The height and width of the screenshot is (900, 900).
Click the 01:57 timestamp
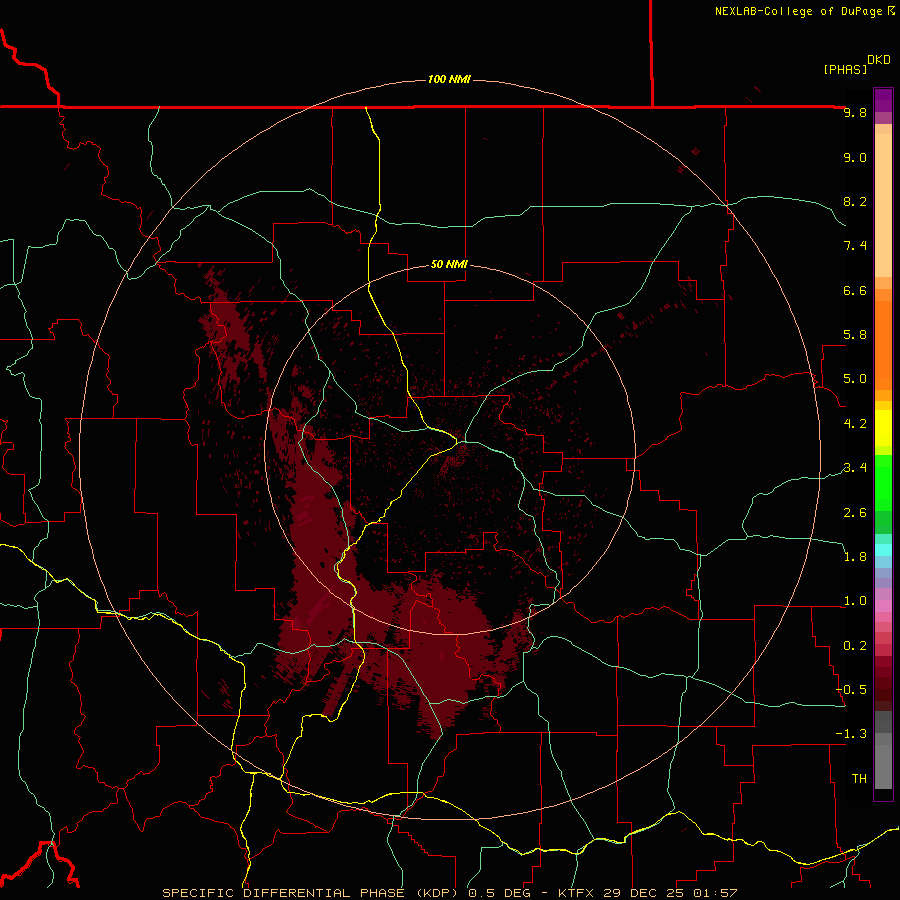[x=715, y=893]
